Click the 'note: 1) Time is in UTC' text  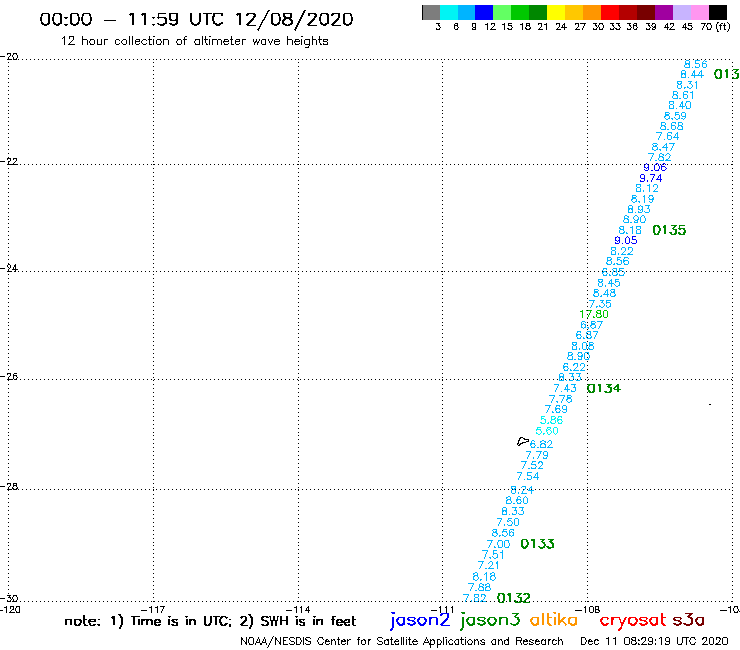pos(148,621)
